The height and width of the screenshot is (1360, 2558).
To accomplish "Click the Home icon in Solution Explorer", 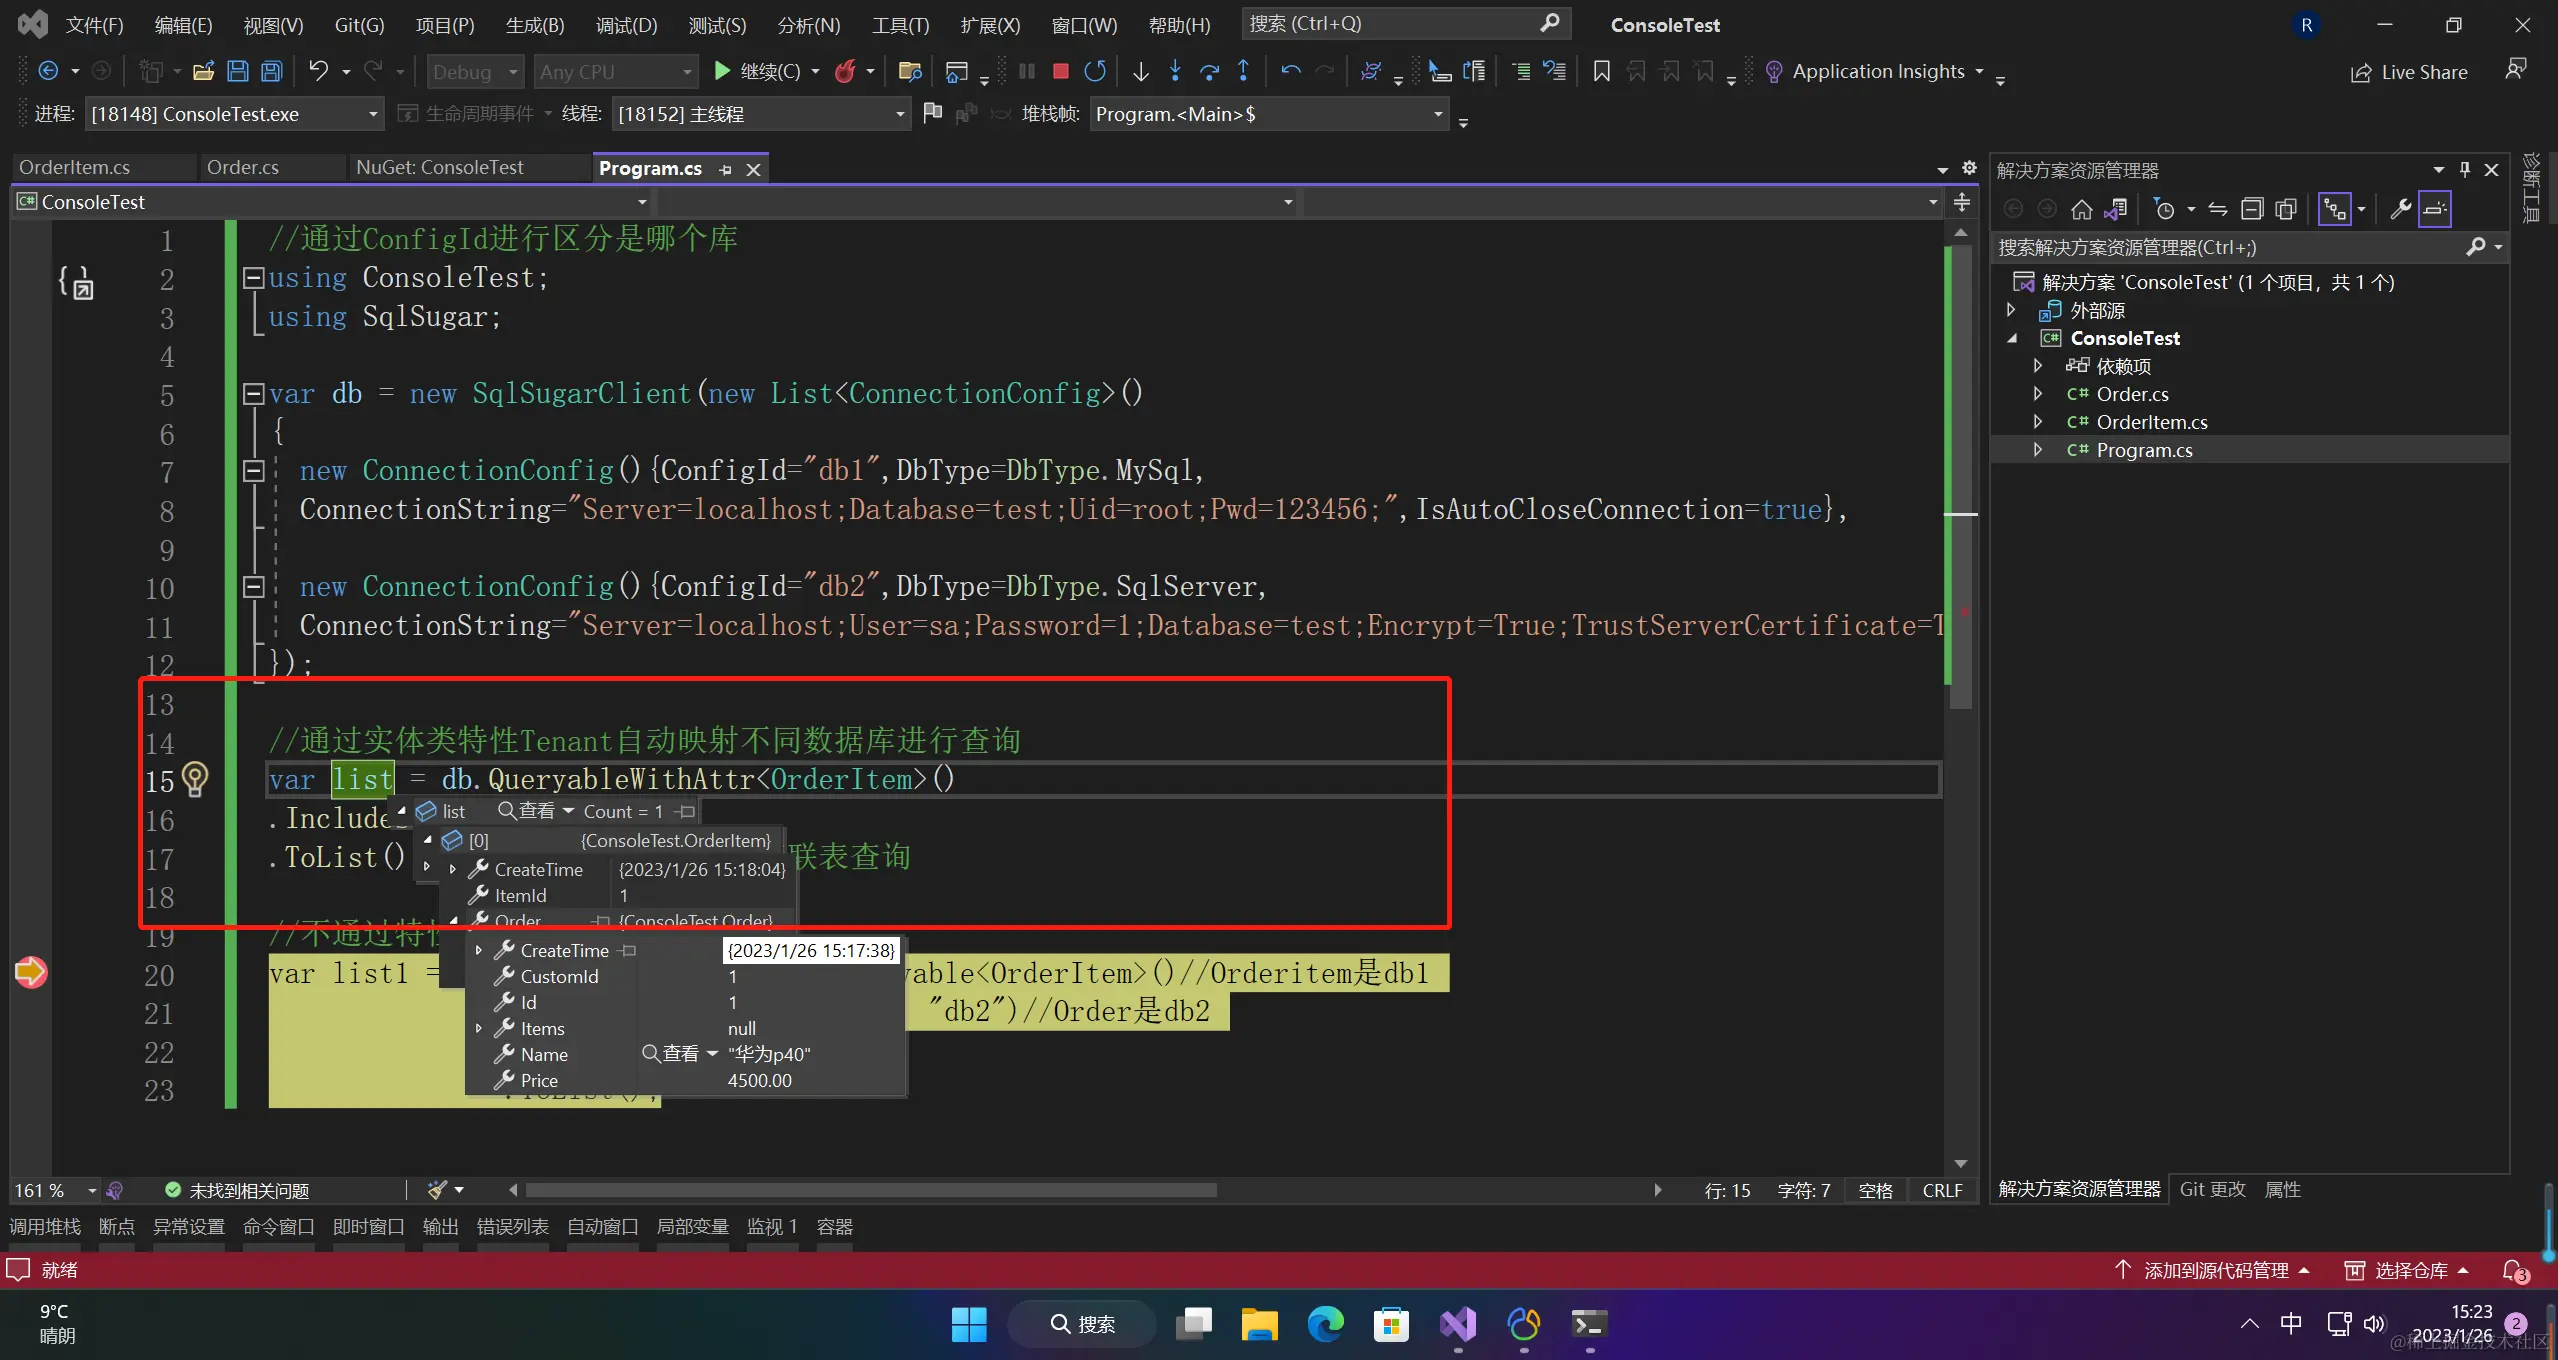I will pos(2081,209).
